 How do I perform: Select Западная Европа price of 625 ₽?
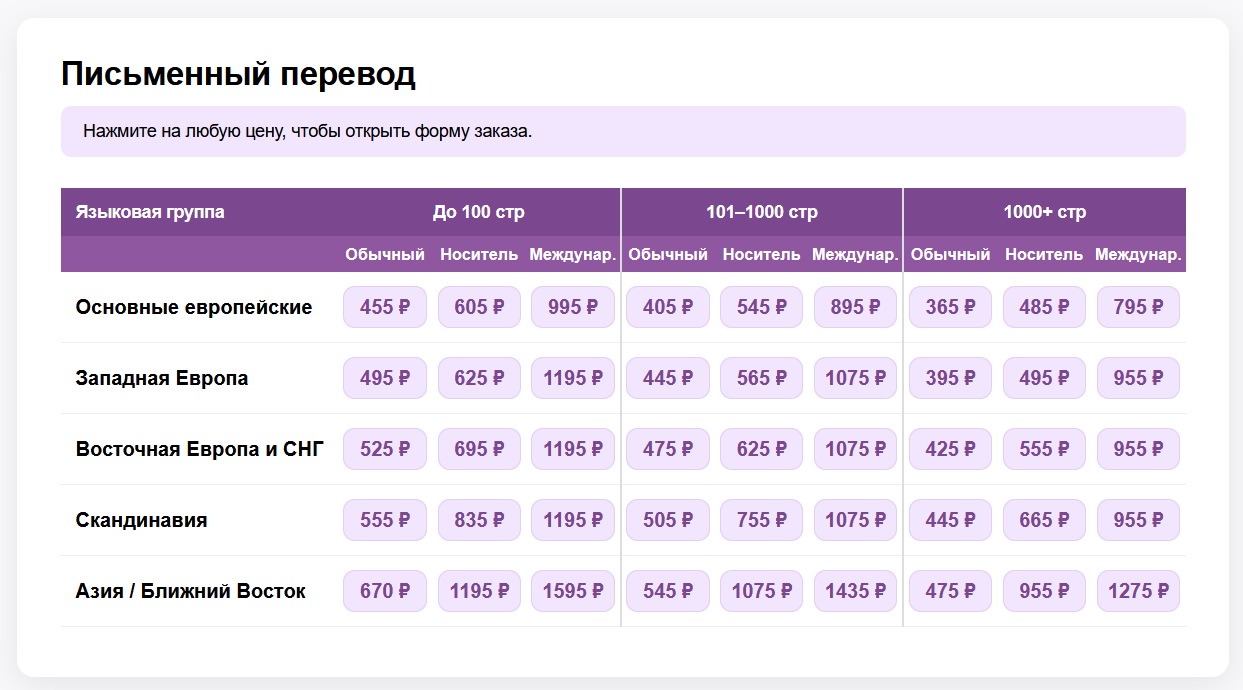(x=479, y=378)
